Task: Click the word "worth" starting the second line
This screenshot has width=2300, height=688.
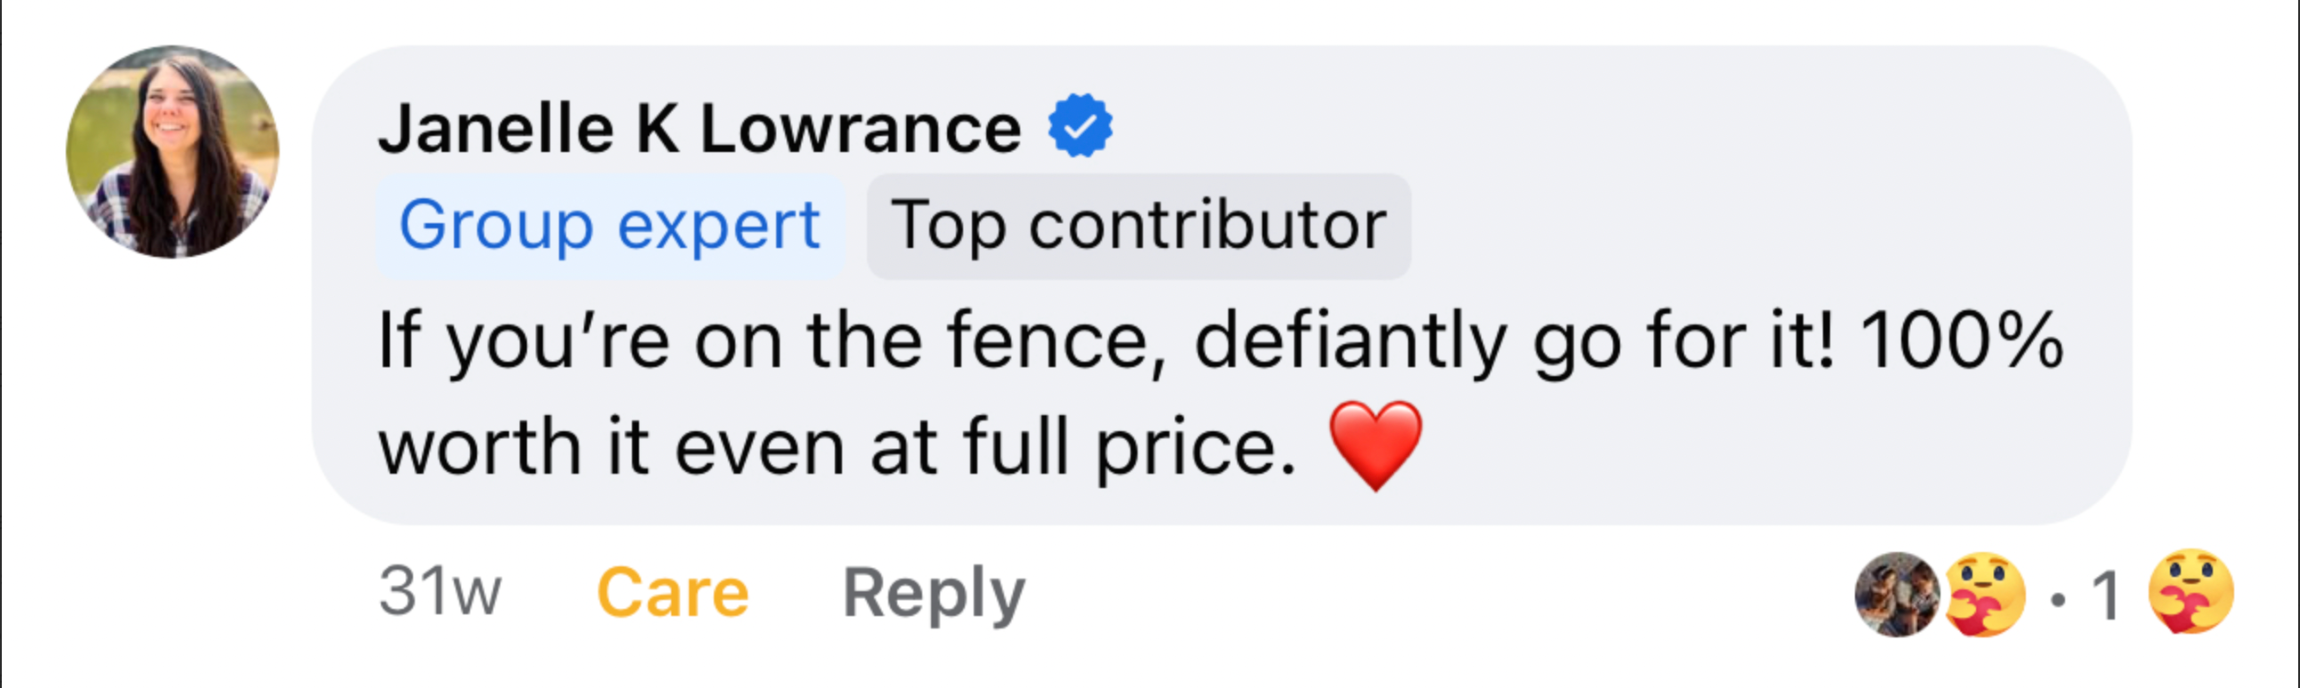Action: coord(480,447)
